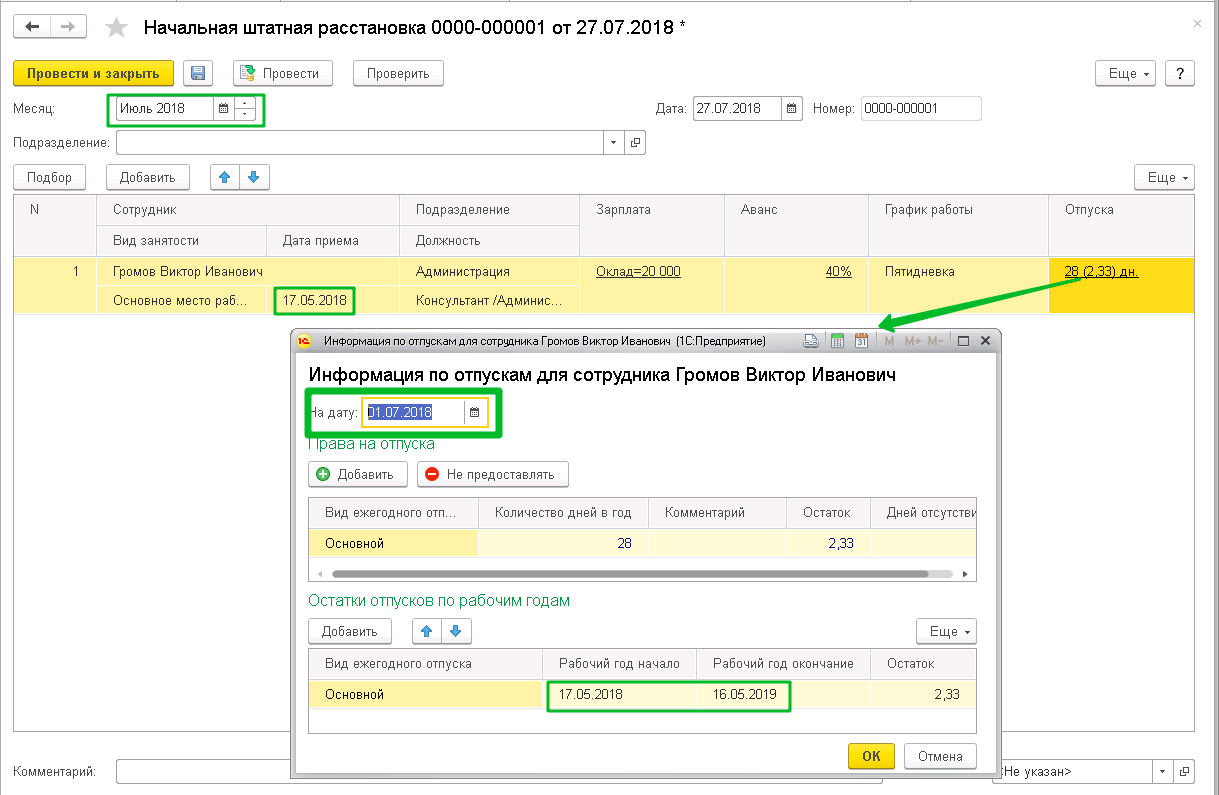The image size is (1219, 795).
Task: Click the Номер input field
Action: click(x=921, y=108)
